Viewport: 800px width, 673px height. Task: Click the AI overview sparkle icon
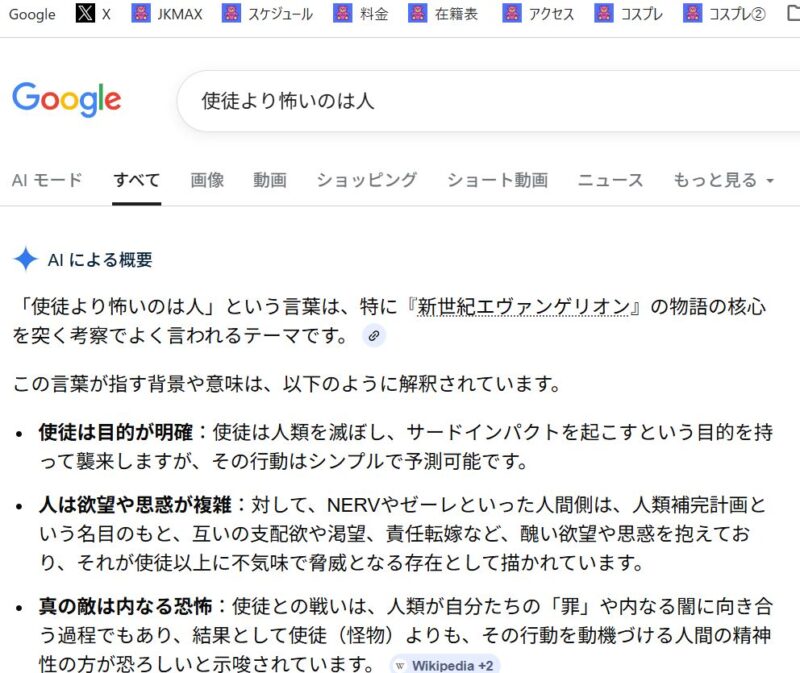(x=25, y=260)
